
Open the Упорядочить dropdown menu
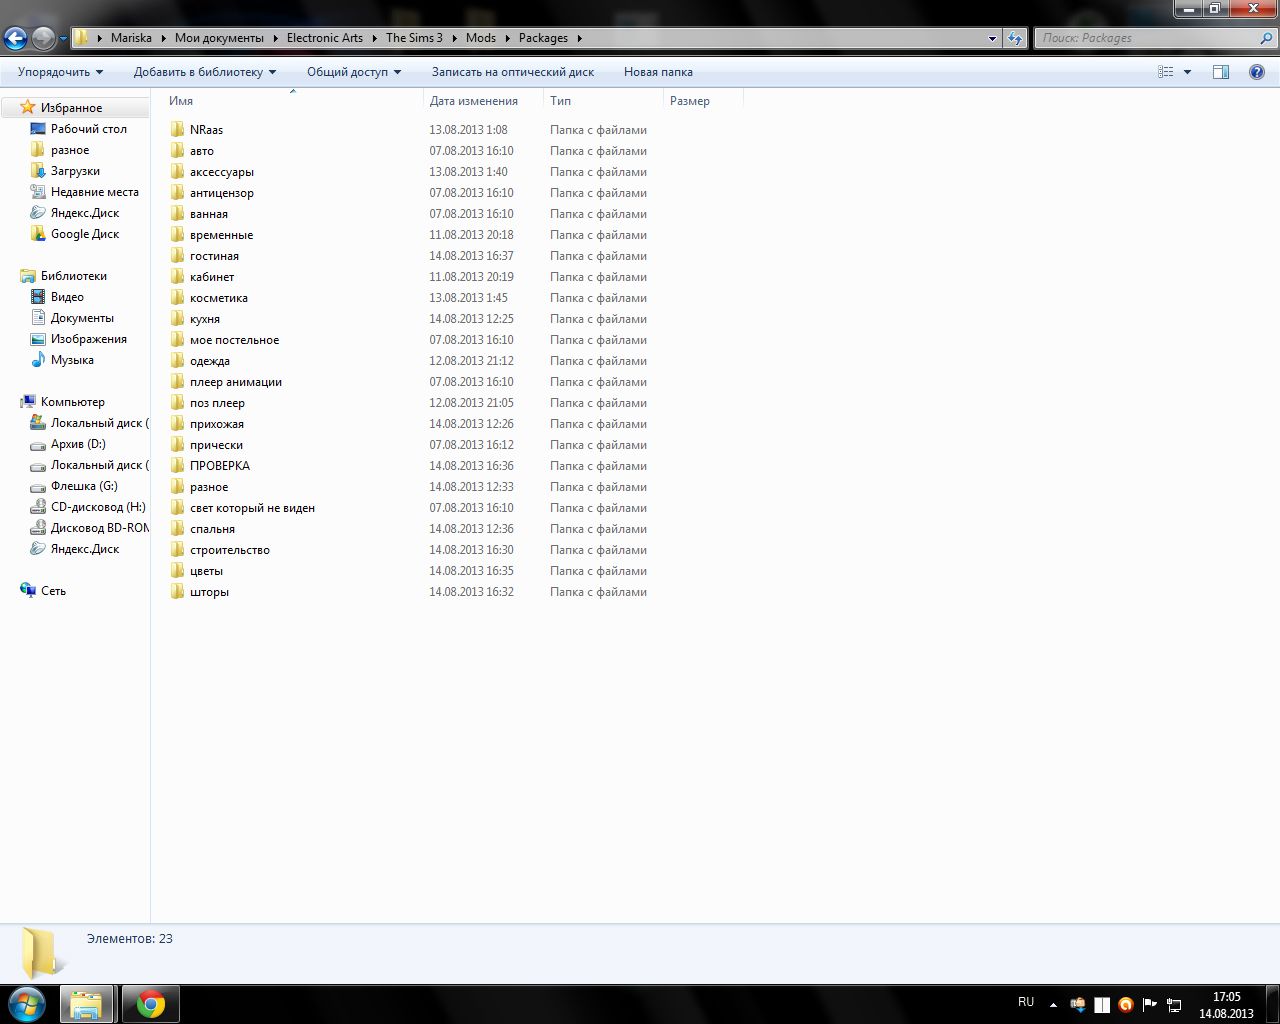click(60, 72)
